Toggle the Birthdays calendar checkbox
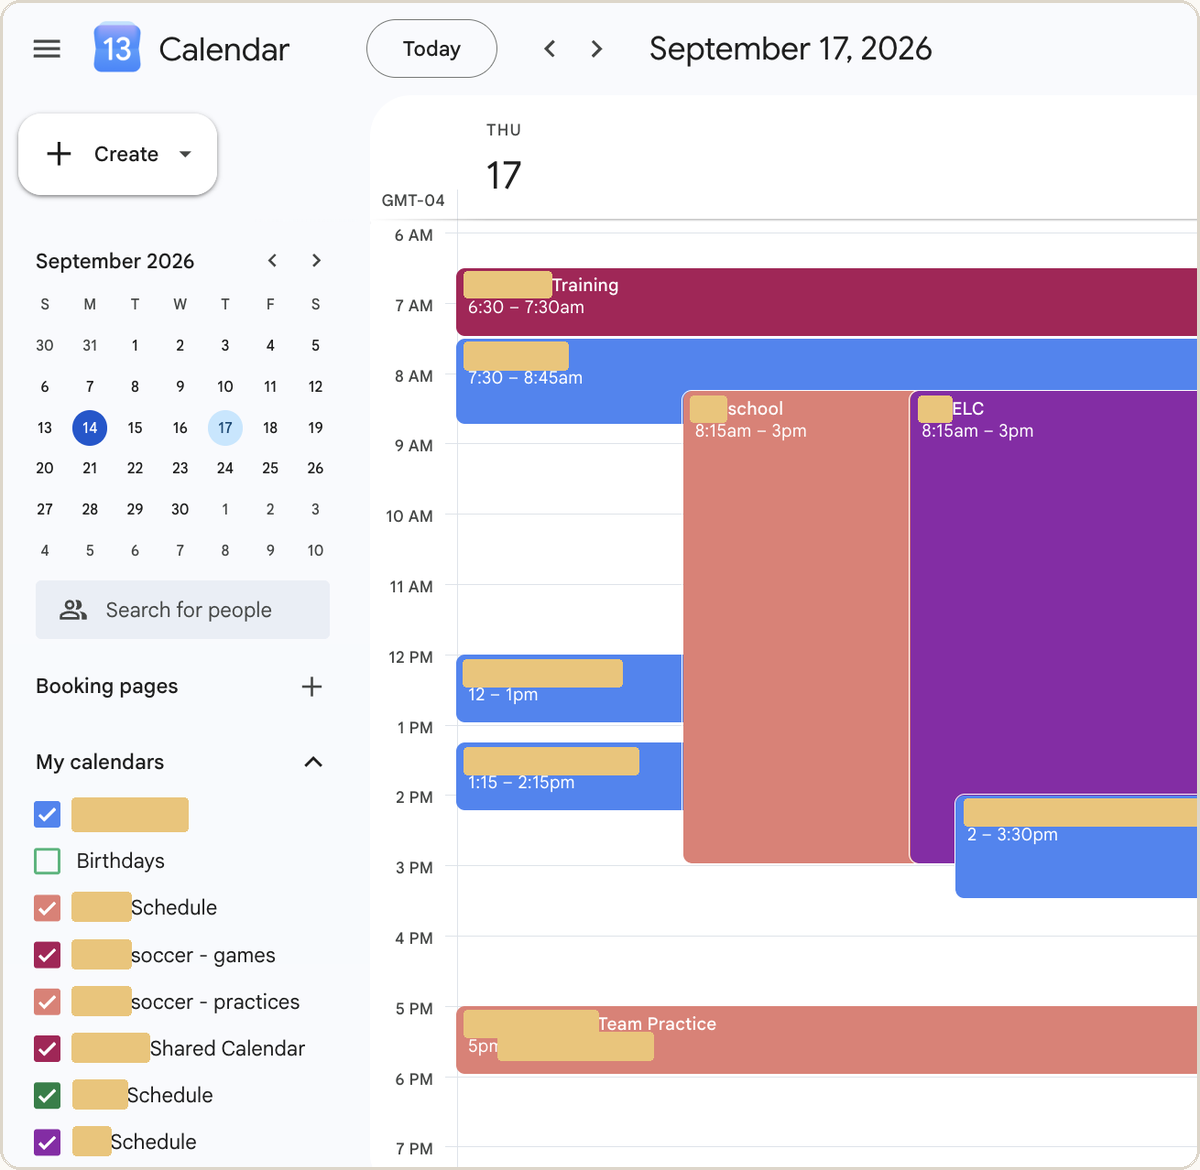1200x1170 pixels. pos(47,861)
